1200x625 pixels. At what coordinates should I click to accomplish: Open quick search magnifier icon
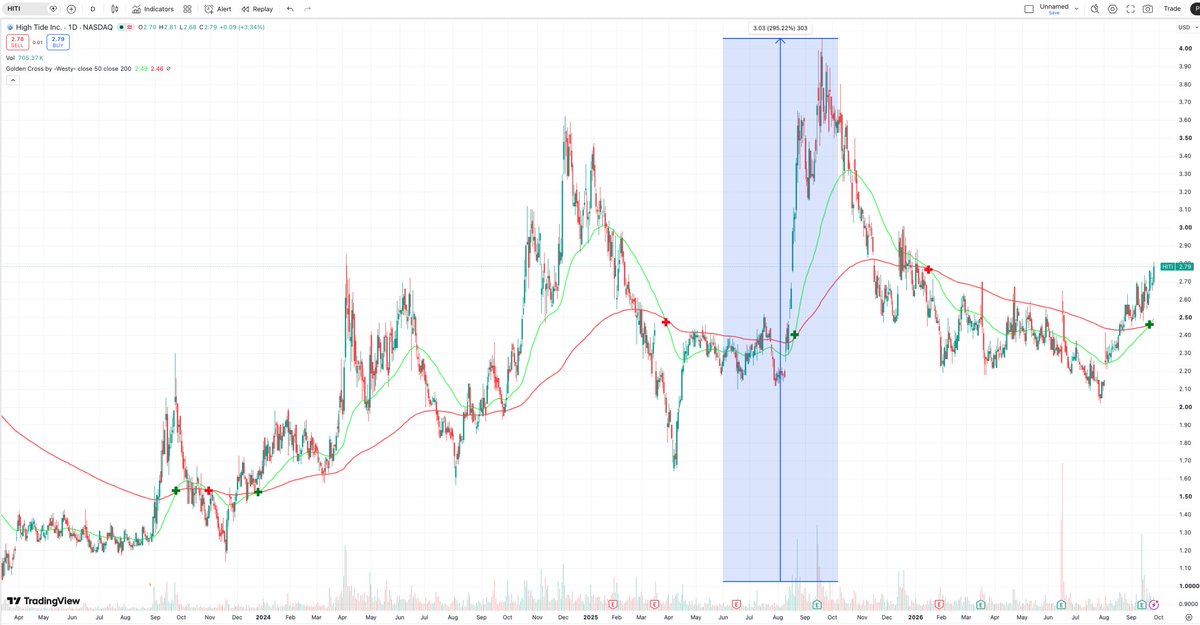(1095, 8)
